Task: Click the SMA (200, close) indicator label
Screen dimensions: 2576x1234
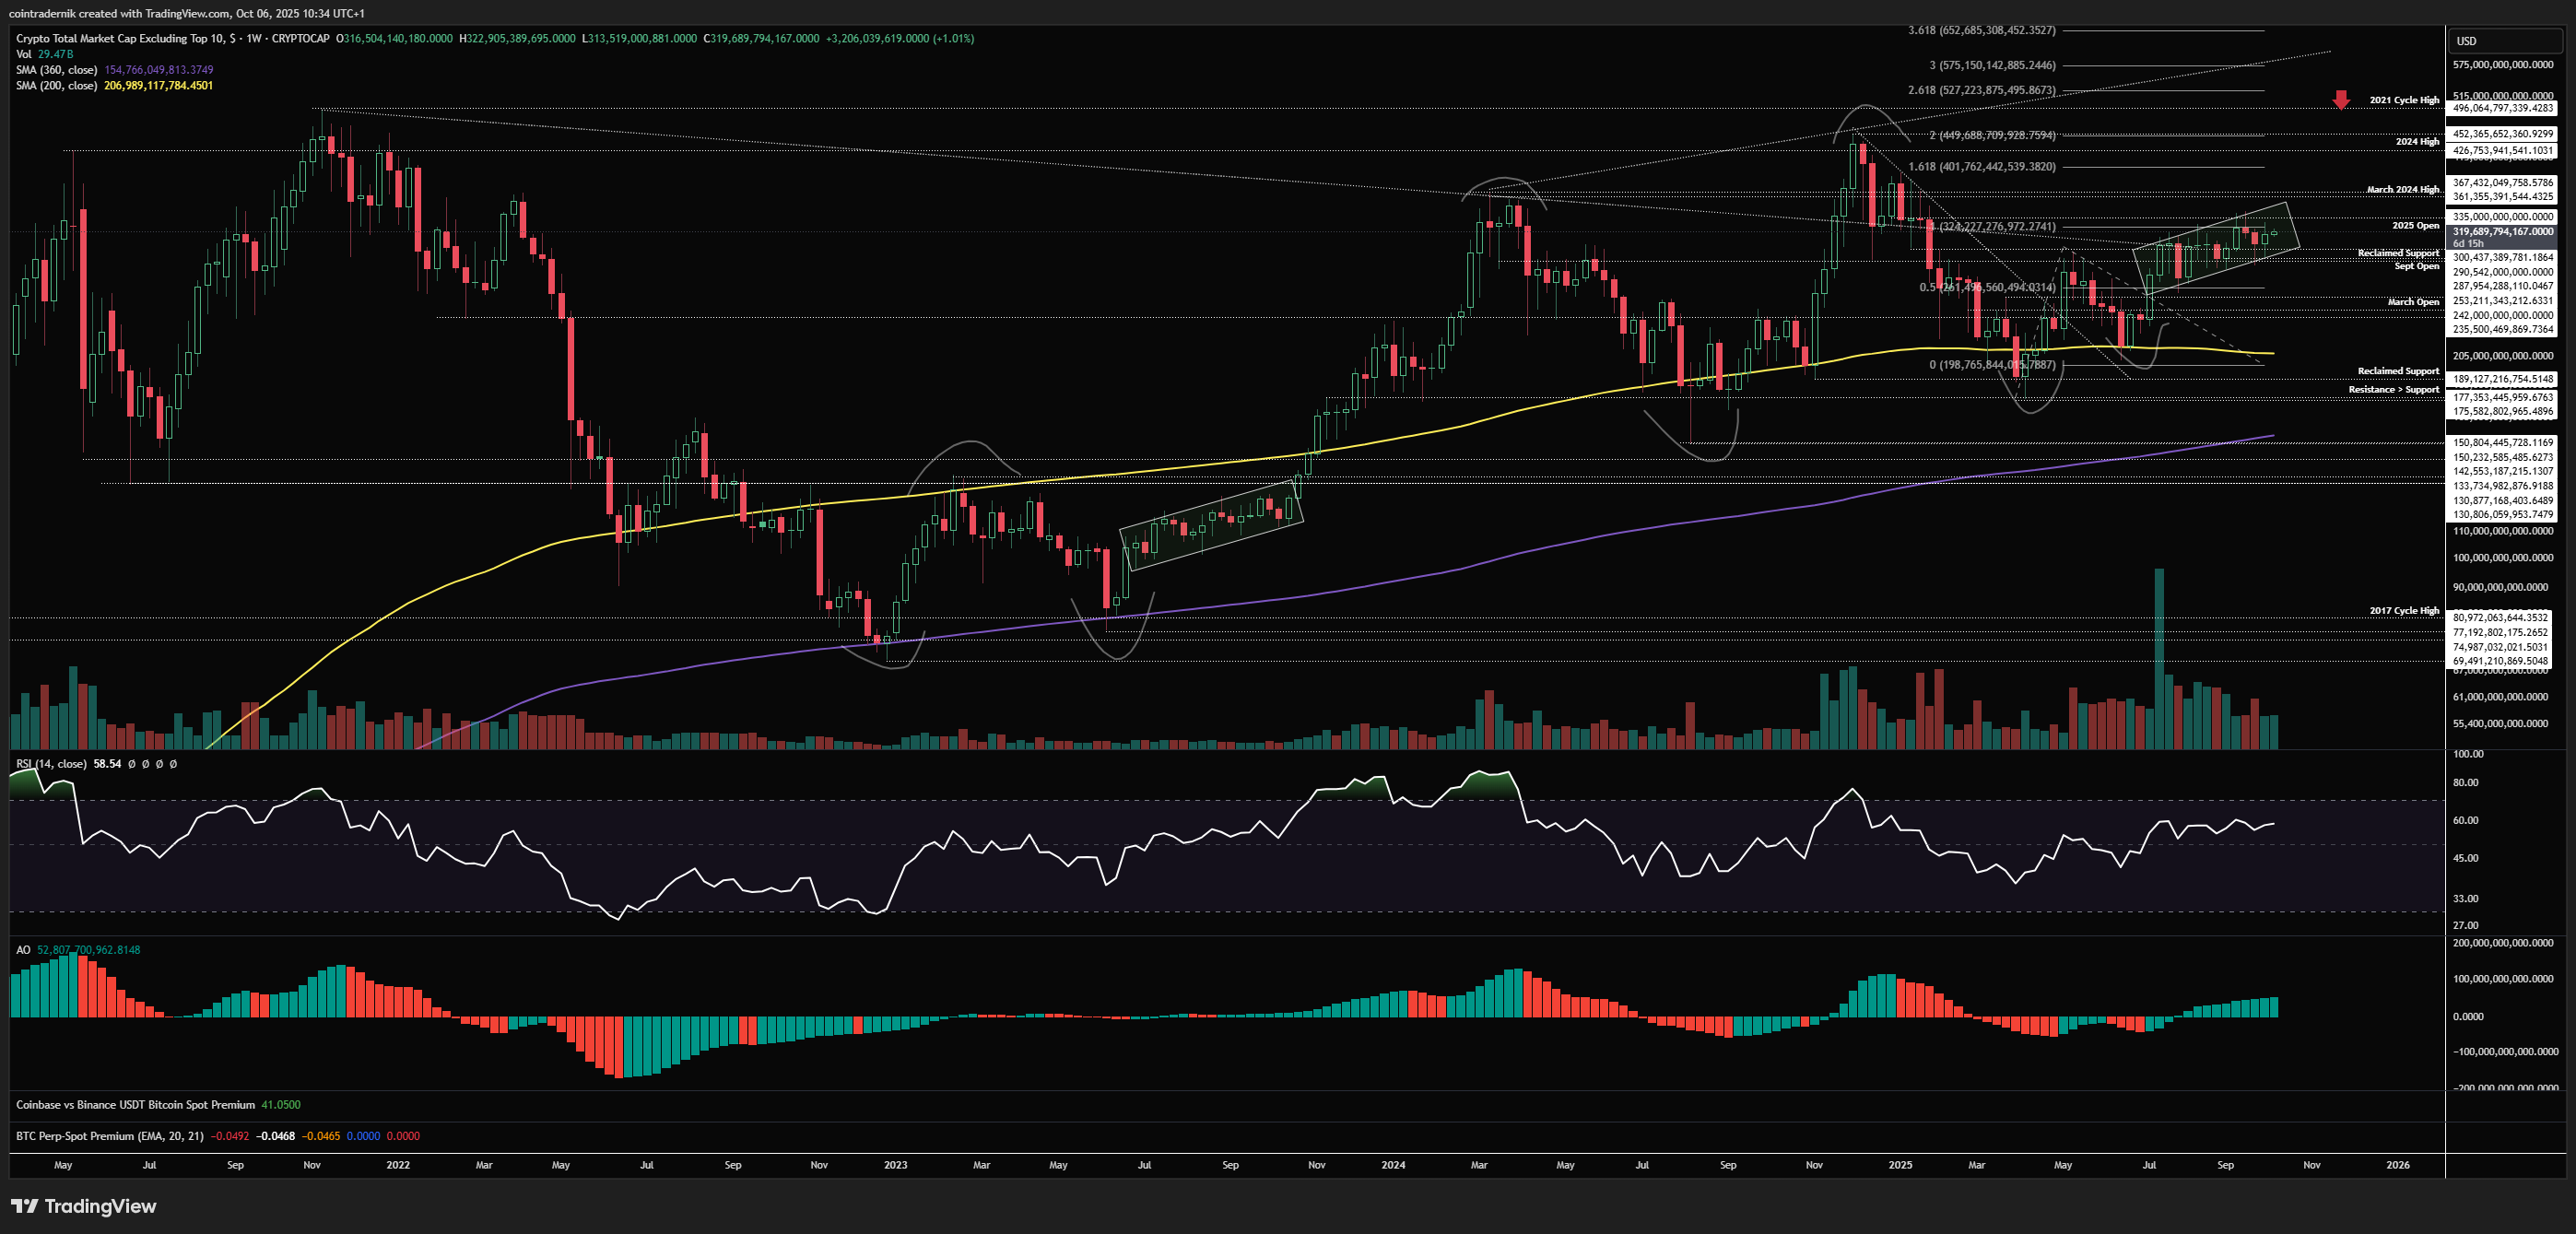Action: 57,86
